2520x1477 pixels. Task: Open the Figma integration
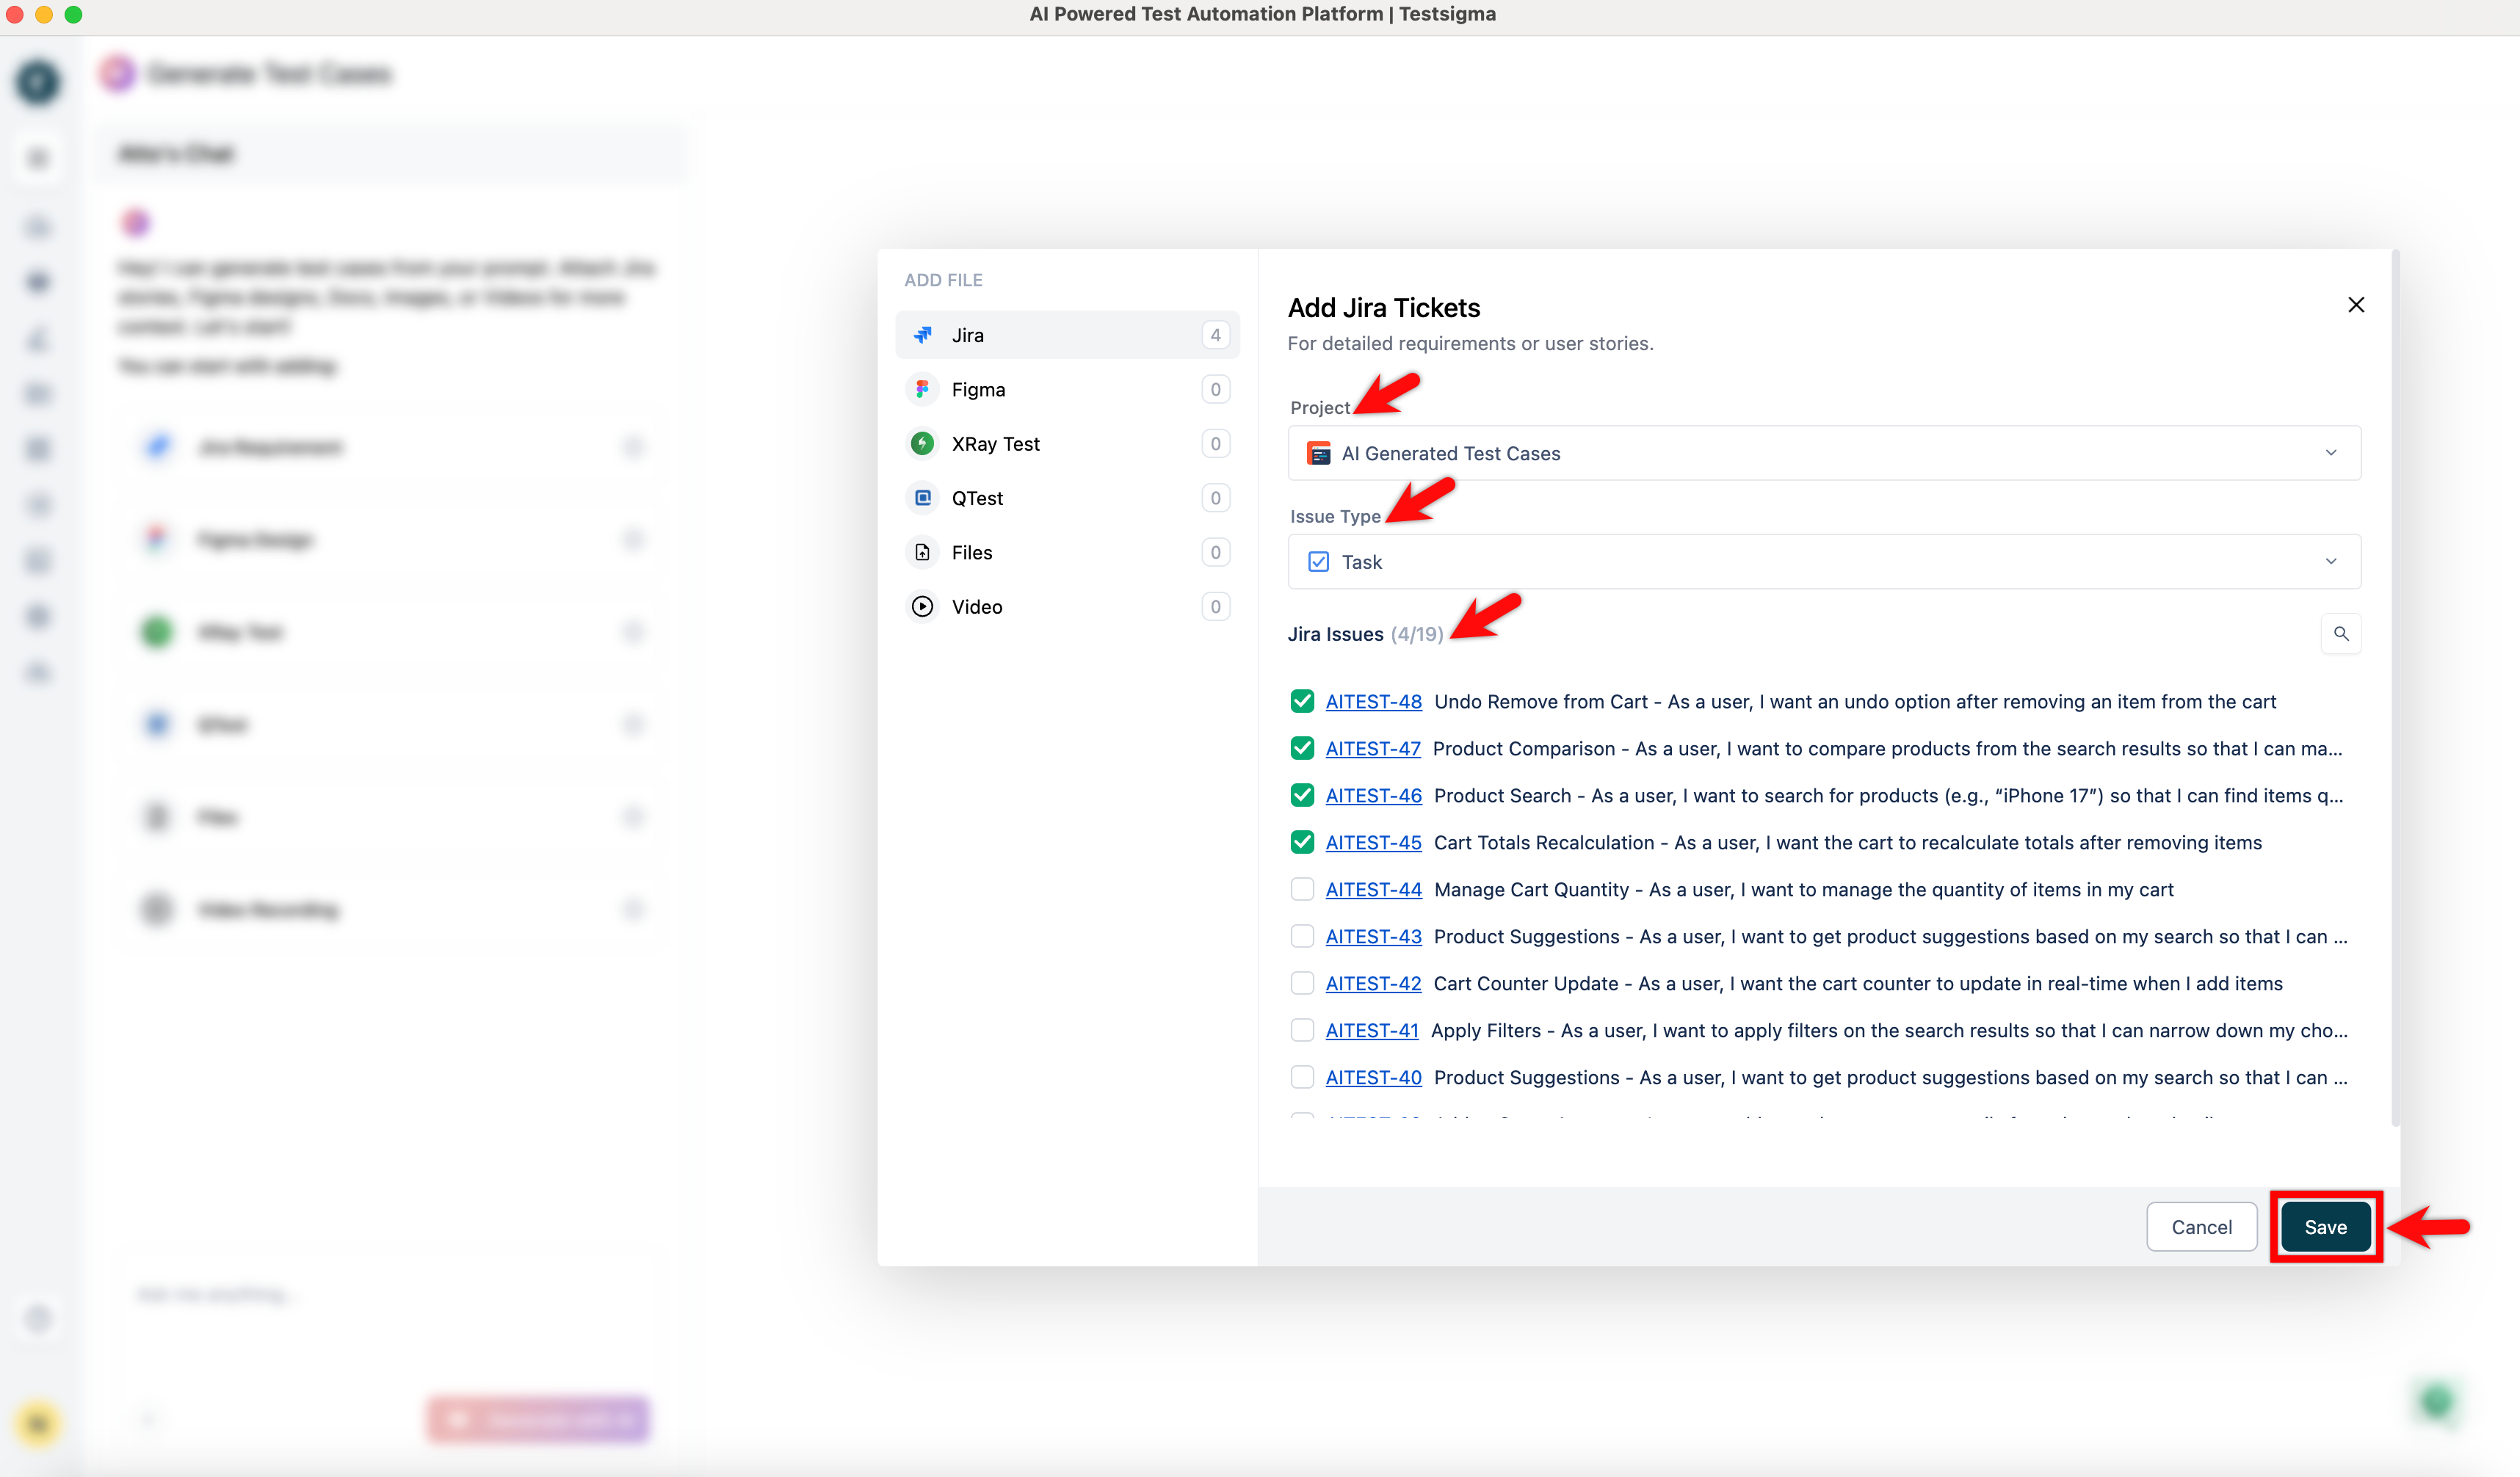[1066, 389]
